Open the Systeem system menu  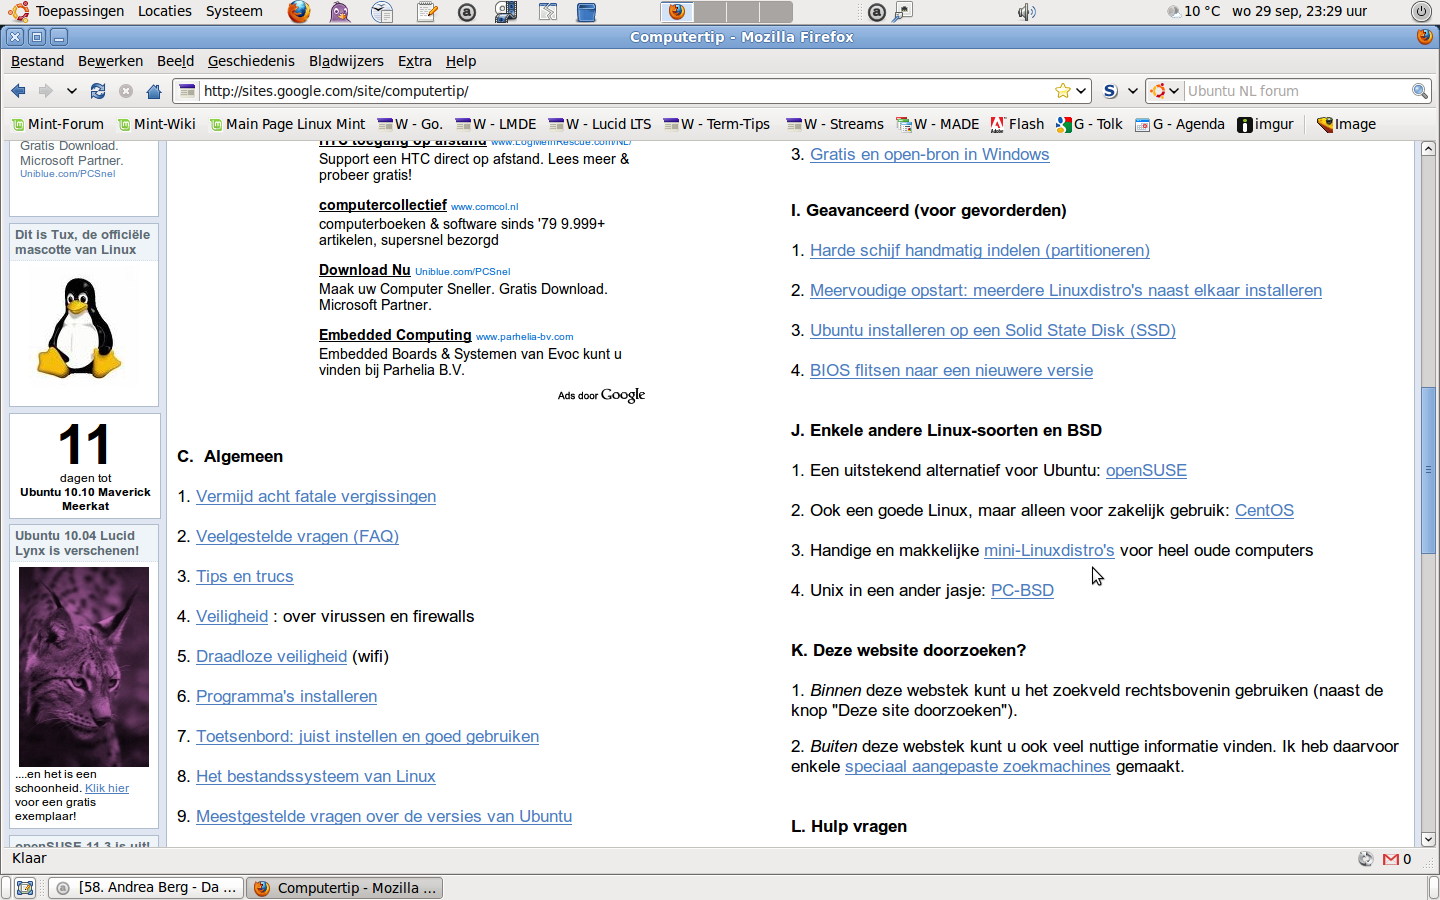pos(234,11)
